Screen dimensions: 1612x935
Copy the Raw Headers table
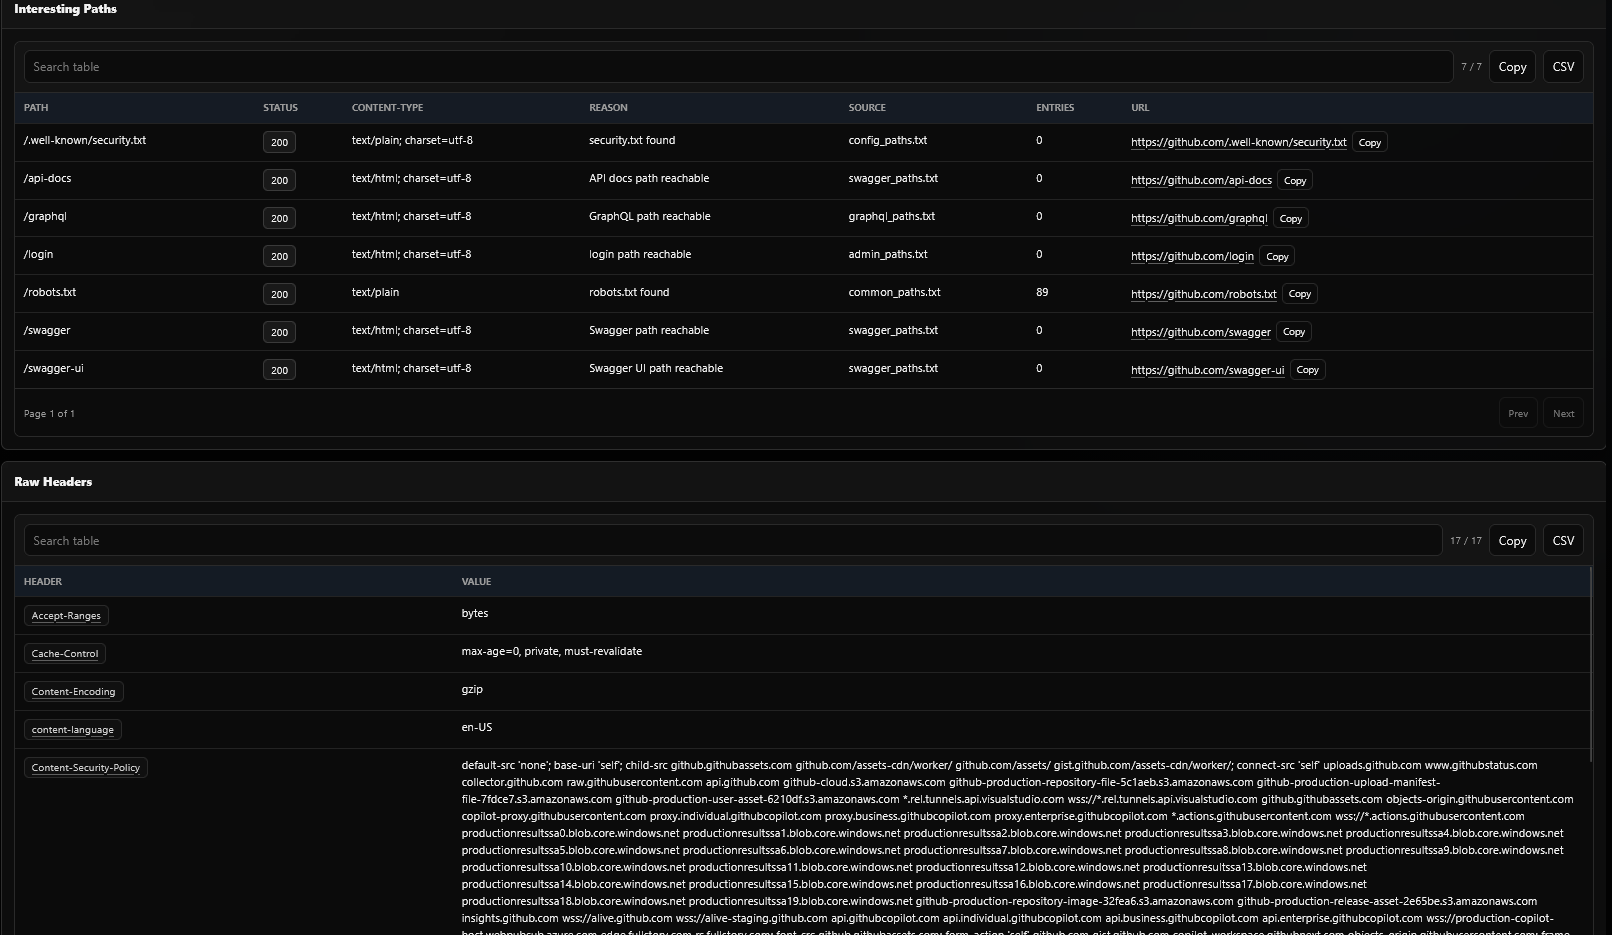[x=1512, y=541]
